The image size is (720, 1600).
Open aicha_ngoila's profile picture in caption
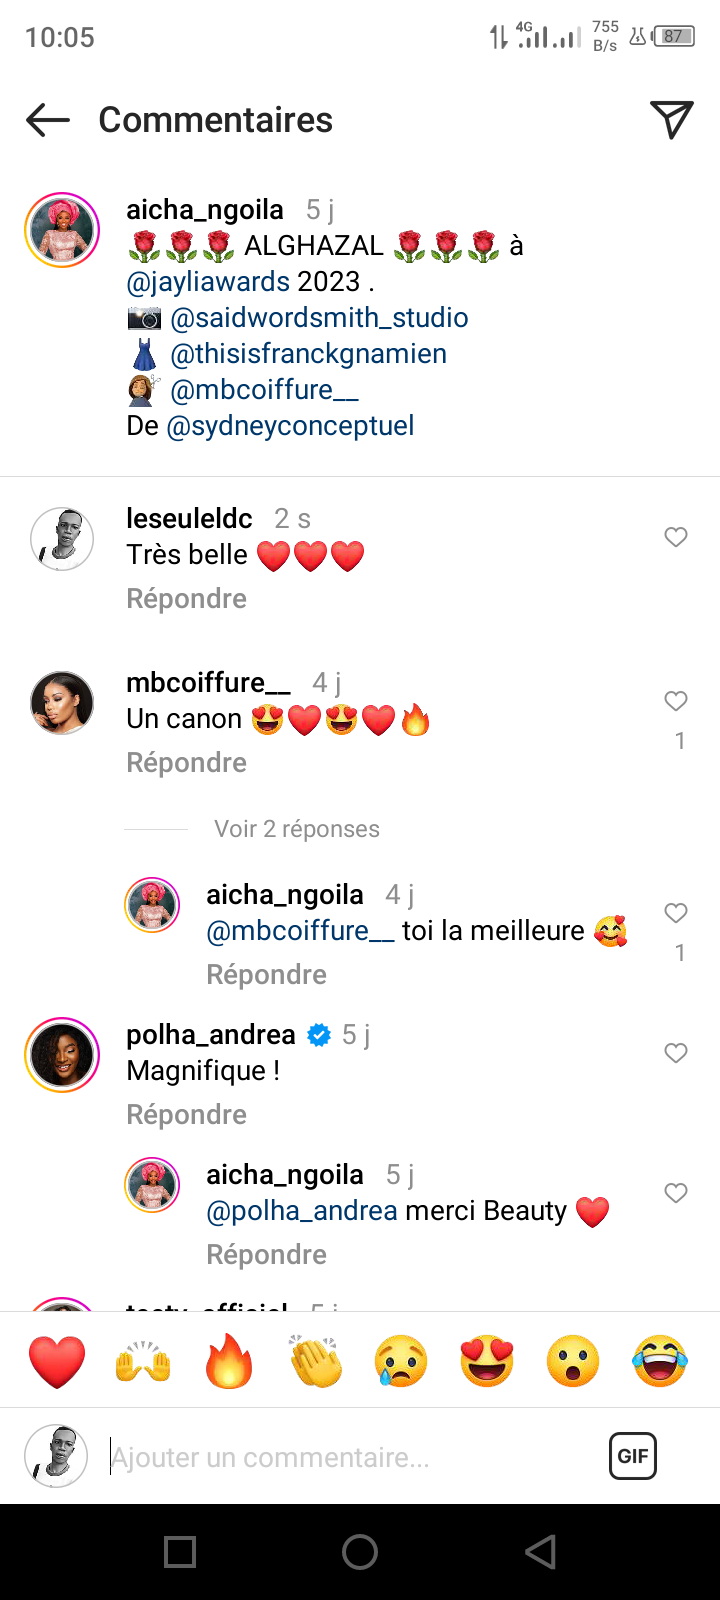(62, 230)
